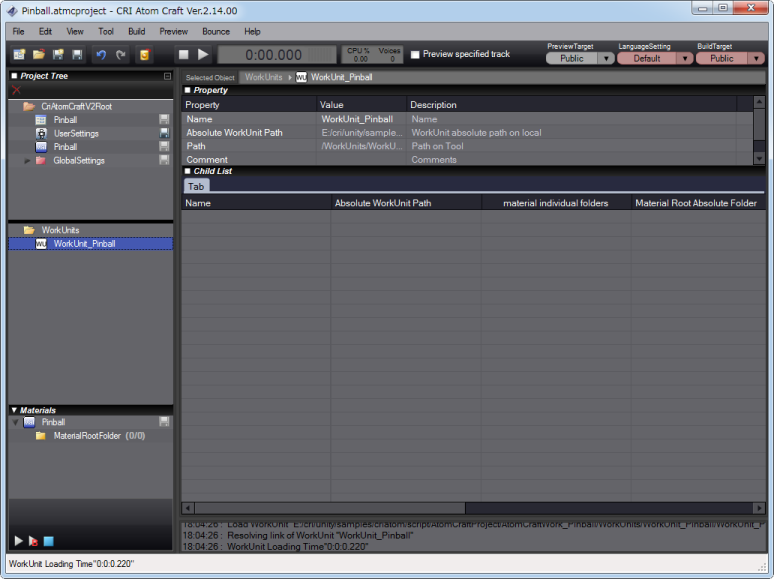Screen dimensions: 774x579
Task: Open the Build menu
Action: [136, 31]
